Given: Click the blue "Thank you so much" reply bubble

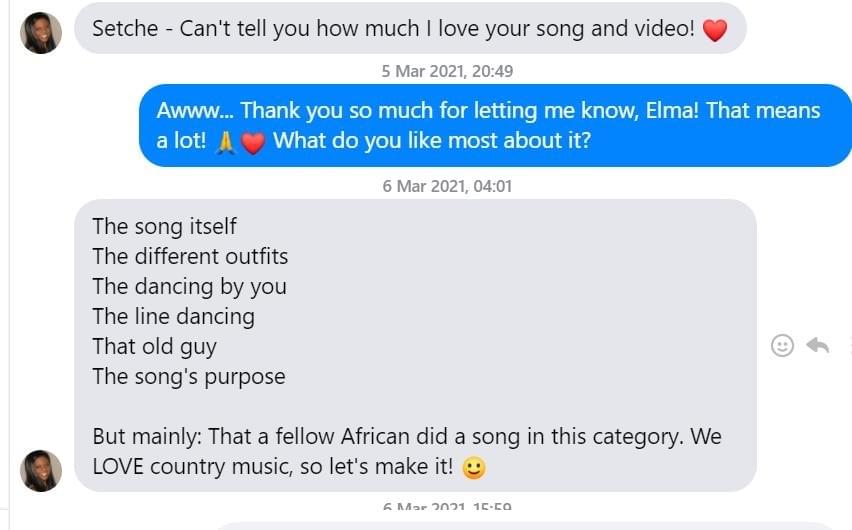Looking at the screenshot, I should pyautogui.click(x=494, y=125).
